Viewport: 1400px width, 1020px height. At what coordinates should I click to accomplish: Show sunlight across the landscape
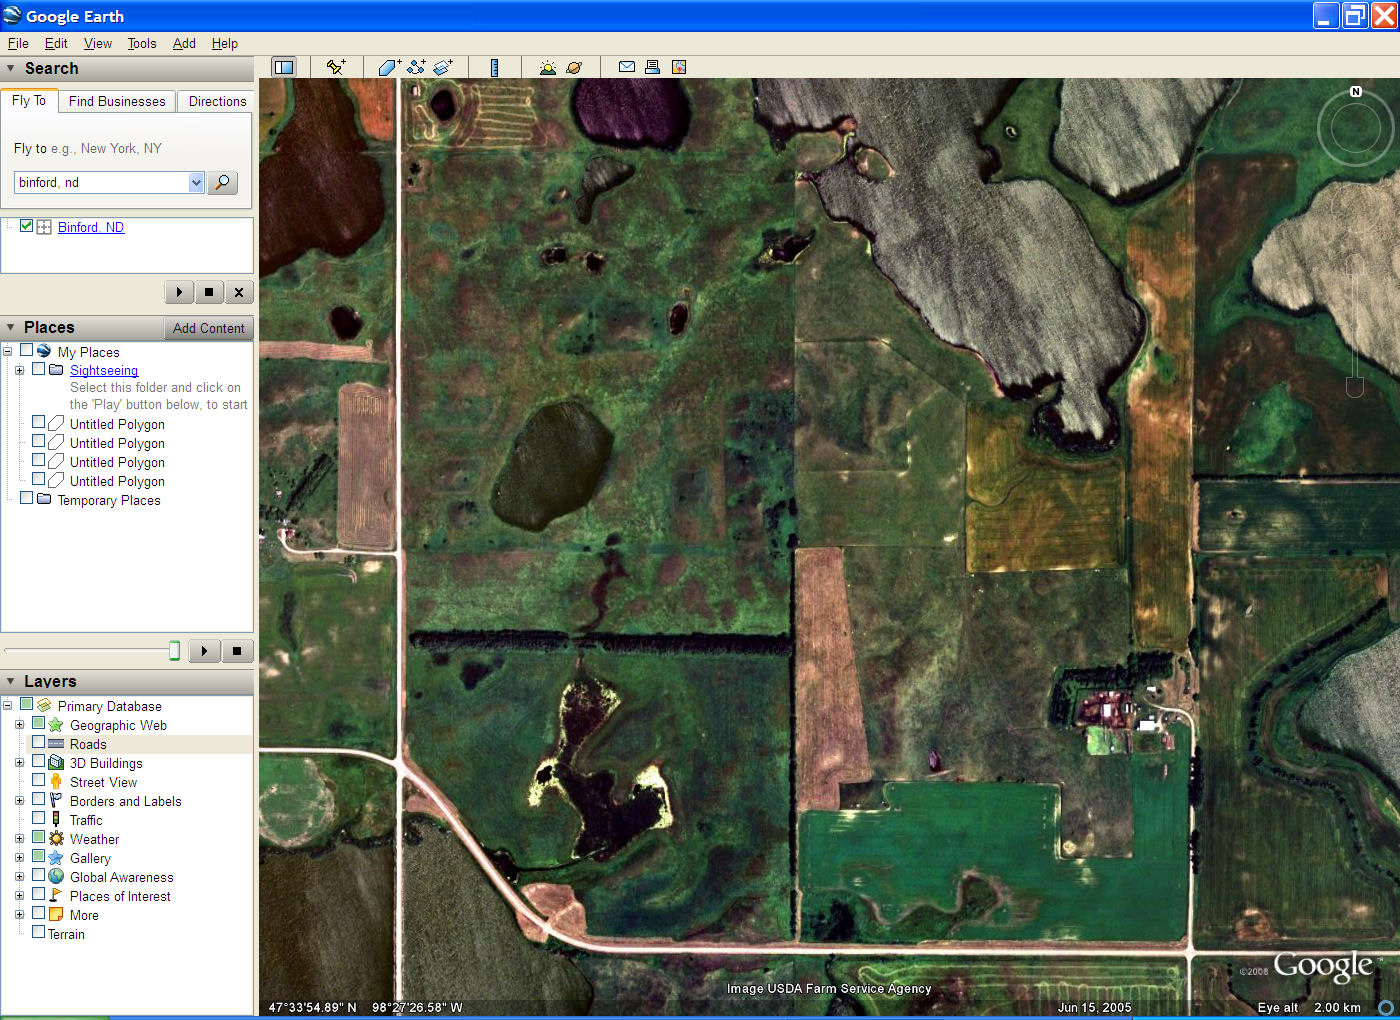(547, 67)
